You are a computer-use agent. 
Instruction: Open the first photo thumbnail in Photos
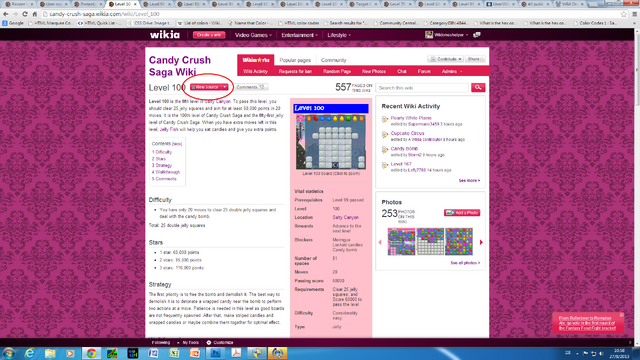tap(401, 242)
